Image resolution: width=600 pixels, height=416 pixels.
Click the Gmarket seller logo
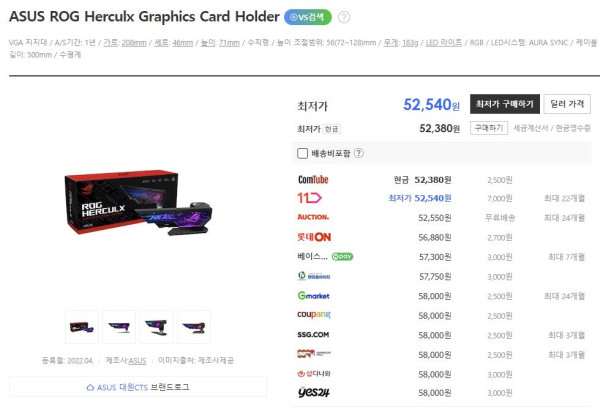point(313,295)
